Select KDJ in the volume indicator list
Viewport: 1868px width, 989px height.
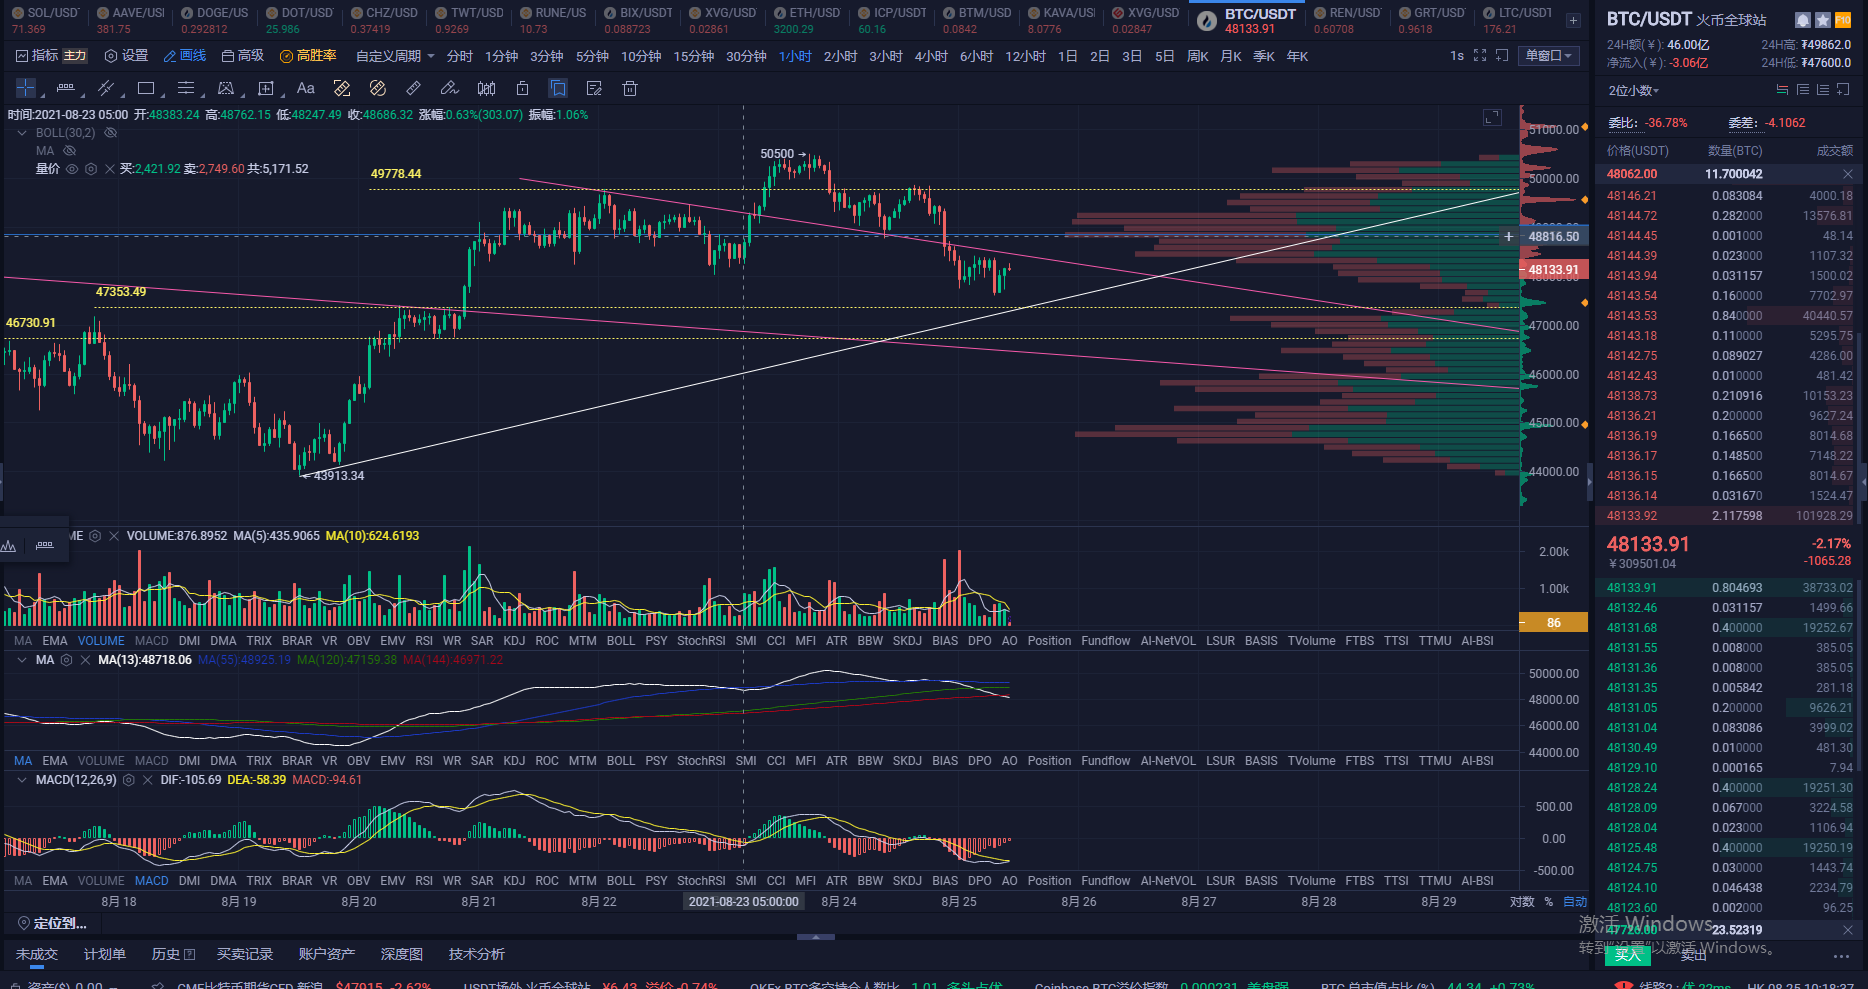[x=514, y=641]
